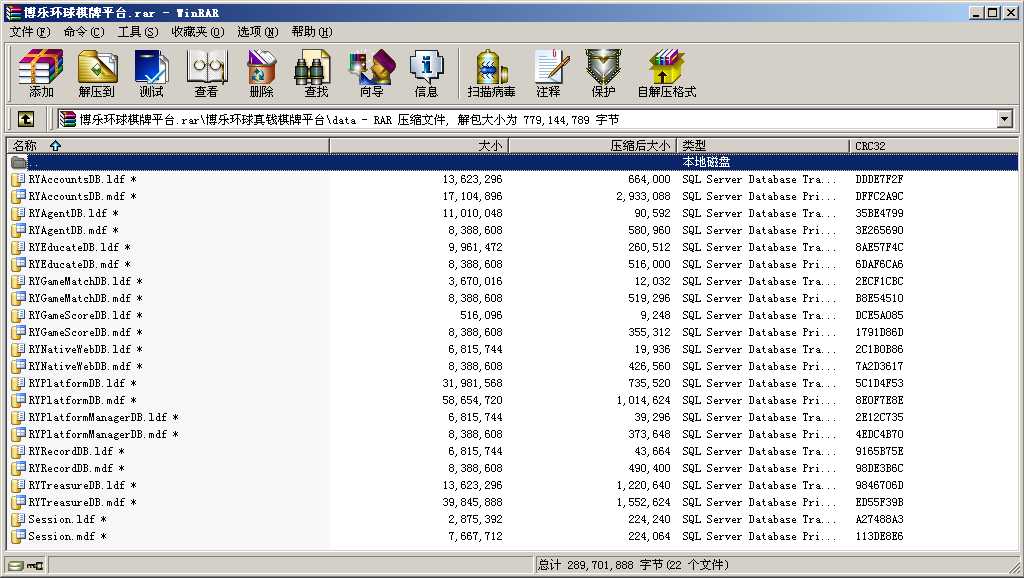Screen dimensions: 1024x578
Task: Click the resize grip in status bar corner
Action: click(1013, 567)
